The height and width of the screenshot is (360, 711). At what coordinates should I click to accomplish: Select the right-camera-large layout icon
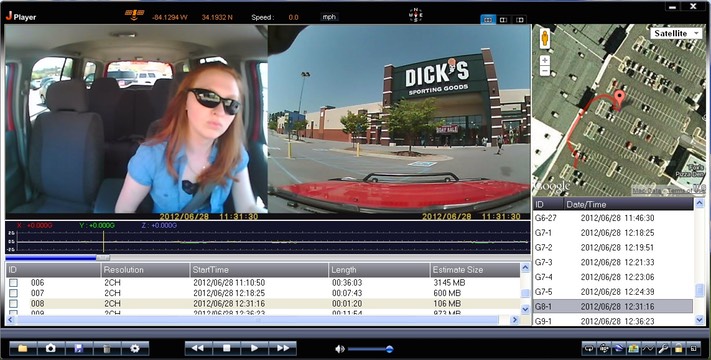click(520, 20)
